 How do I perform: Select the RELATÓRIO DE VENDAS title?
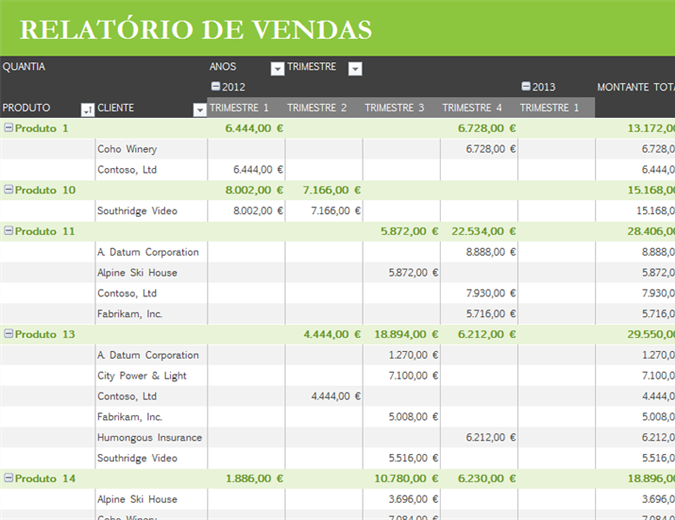[x=196, y=30]
